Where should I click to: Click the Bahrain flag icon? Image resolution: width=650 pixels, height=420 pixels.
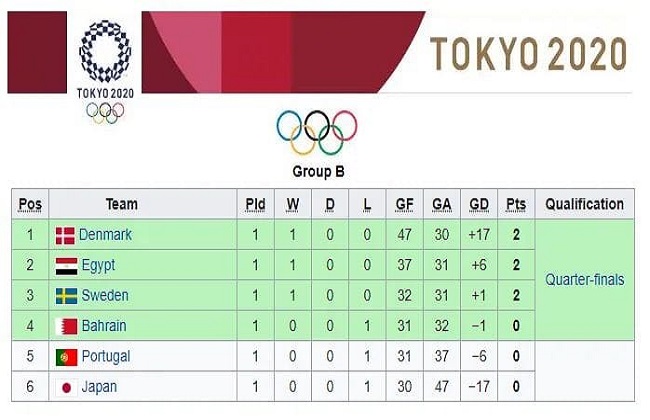click(x=66, y=326)
